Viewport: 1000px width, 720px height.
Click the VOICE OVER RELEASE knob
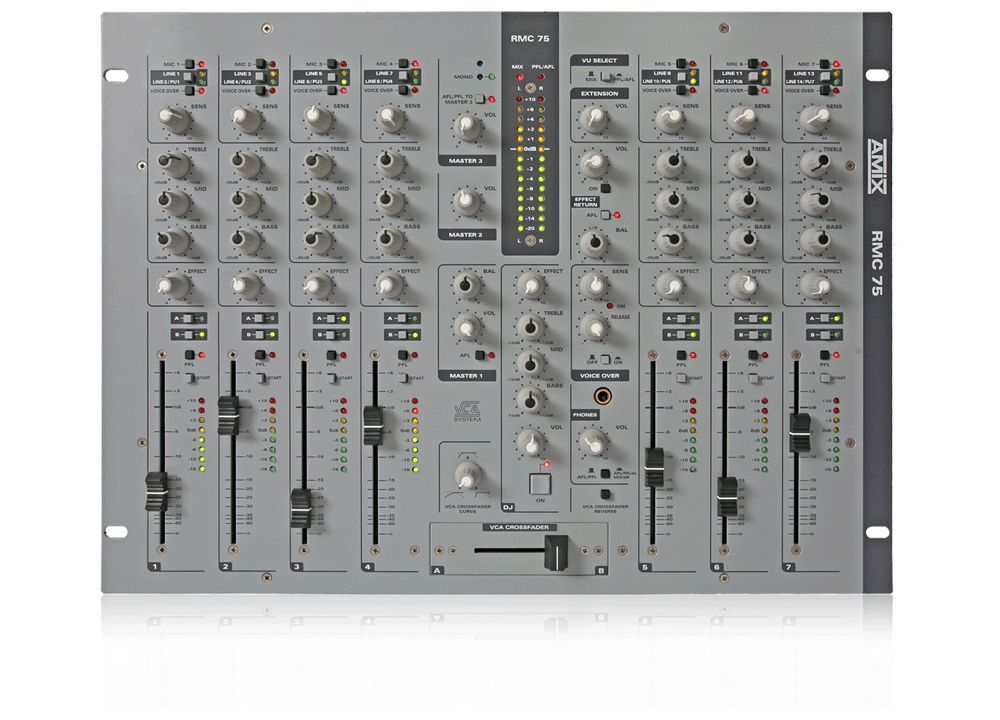[x=594, y=327]
